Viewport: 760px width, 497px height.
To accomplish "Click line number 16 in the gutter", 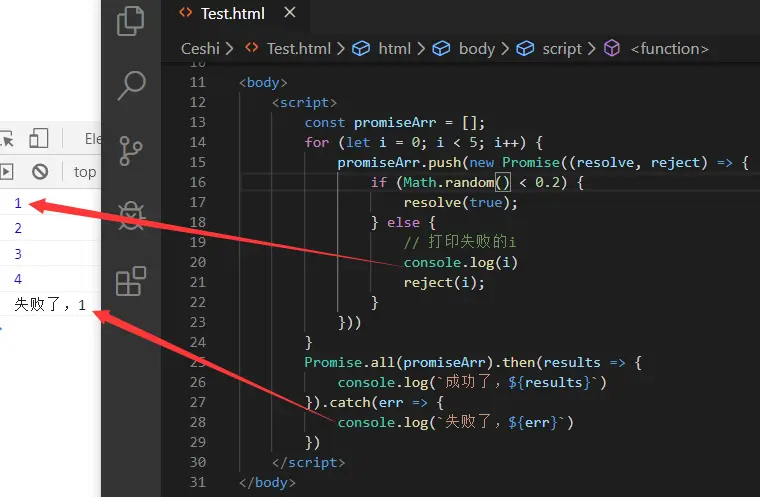I will tap(198, 182).
